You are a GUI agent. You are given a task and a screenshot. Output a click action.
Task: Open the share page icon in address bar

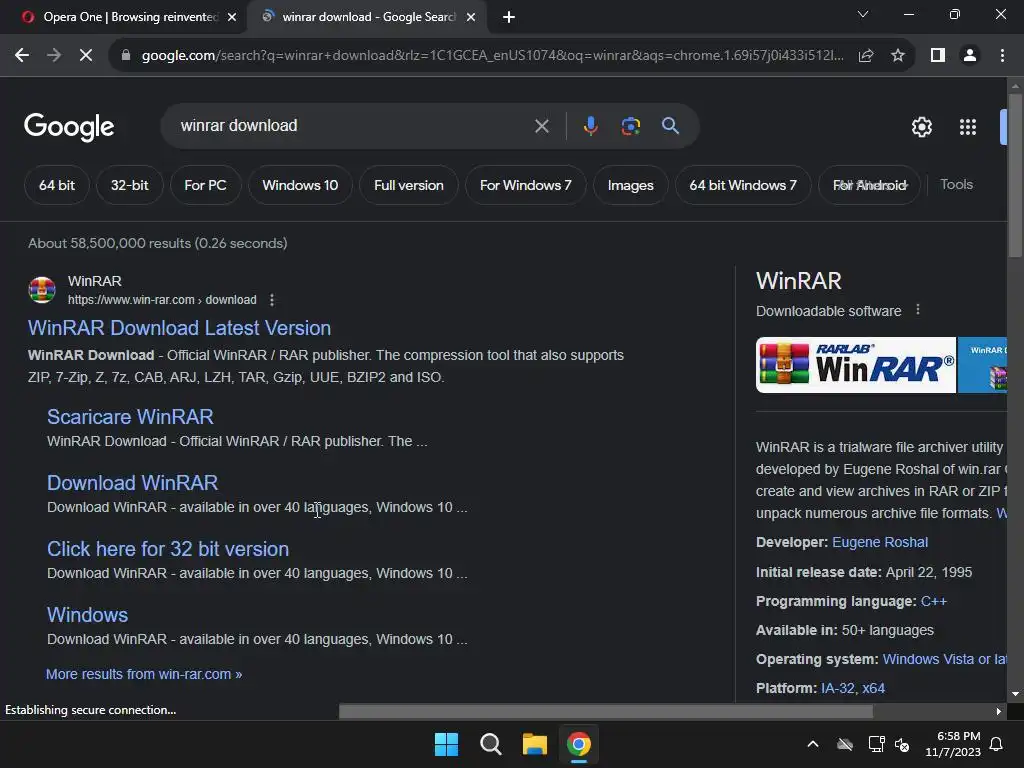[866, 56]
